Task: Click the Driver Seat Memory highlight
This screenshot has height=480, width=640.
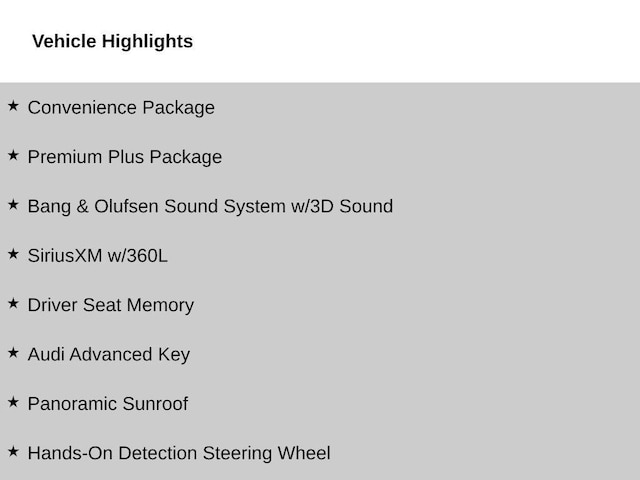Action: 111,305
